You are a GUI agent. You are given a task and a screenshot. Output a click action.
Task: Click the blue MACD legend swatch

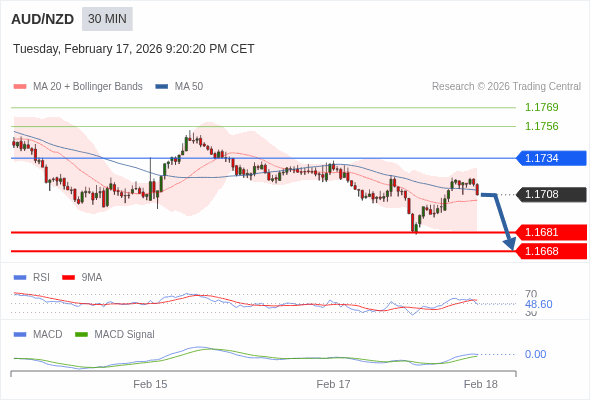point(20,335)
